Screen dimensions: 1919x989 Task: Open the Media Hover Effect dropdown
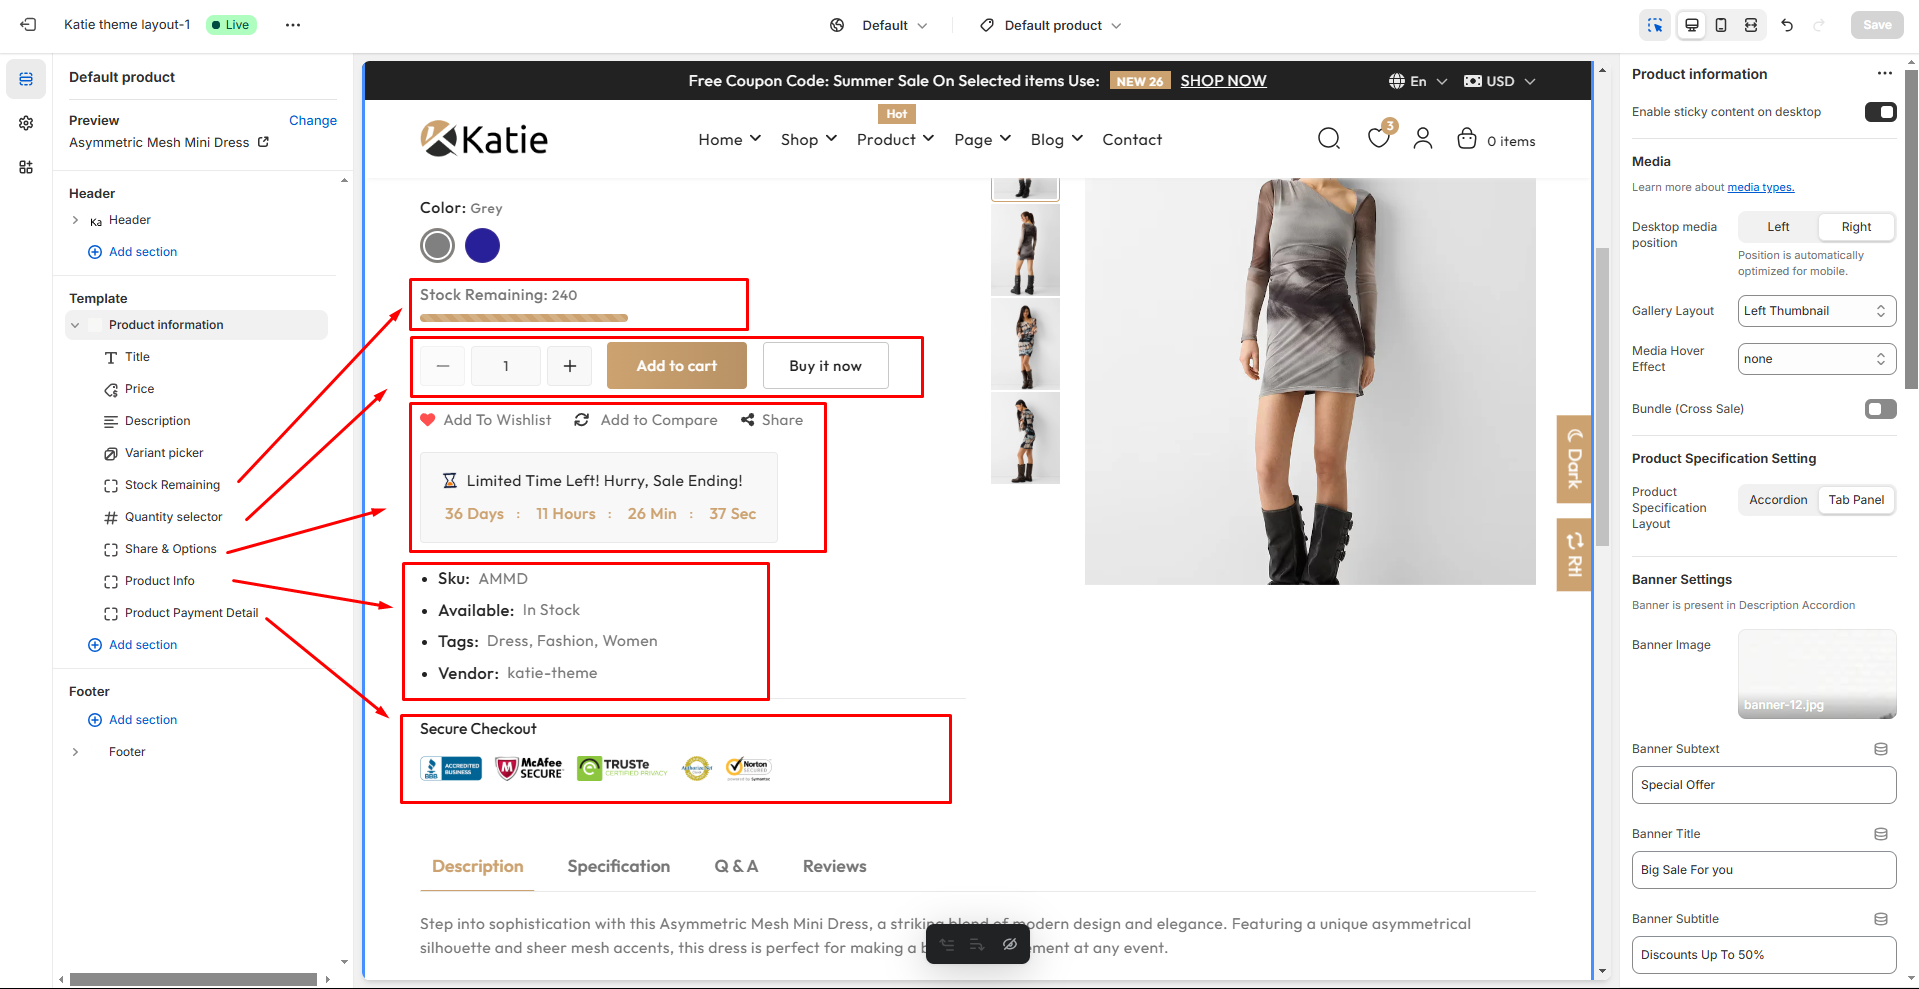[x=1816, y=358]
